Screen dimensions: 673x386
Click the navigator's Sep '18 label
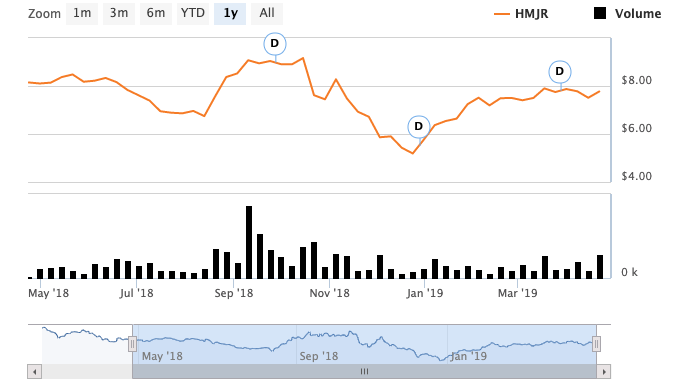pos(319,356)
